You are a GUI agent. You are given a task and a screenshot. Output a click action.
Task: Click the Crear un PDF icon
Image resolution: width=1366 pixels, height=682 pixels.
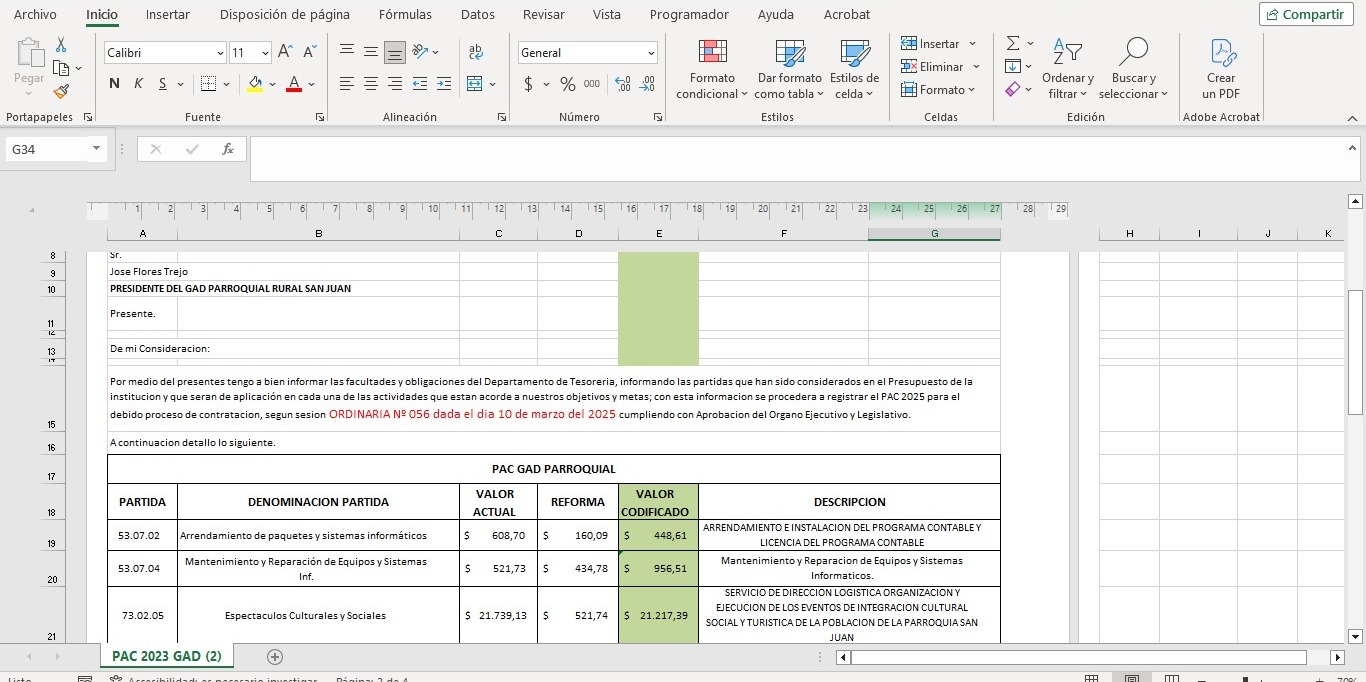pyautogui.click(x=1221, y=68)
